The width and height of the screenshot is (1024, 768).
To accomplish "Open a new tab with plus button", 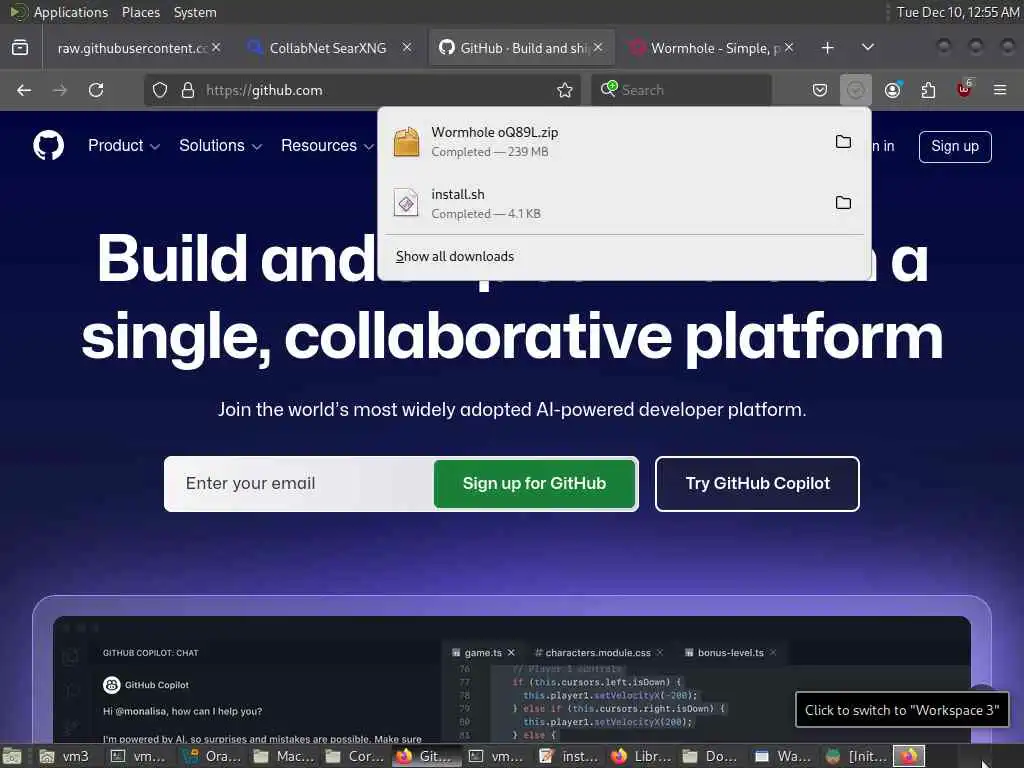I will [827, 48].
